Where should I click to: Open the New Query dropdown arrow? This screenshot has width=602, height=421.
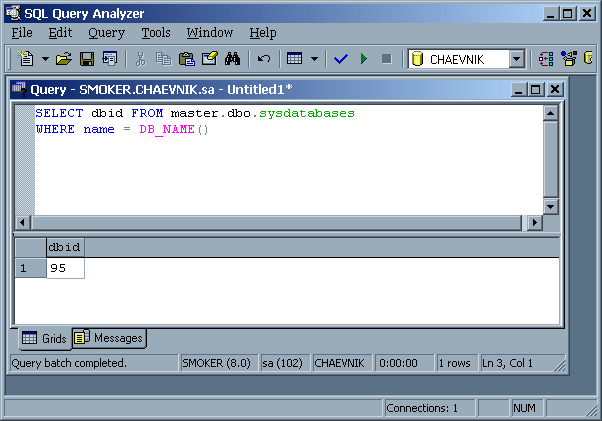click(45, 59)
